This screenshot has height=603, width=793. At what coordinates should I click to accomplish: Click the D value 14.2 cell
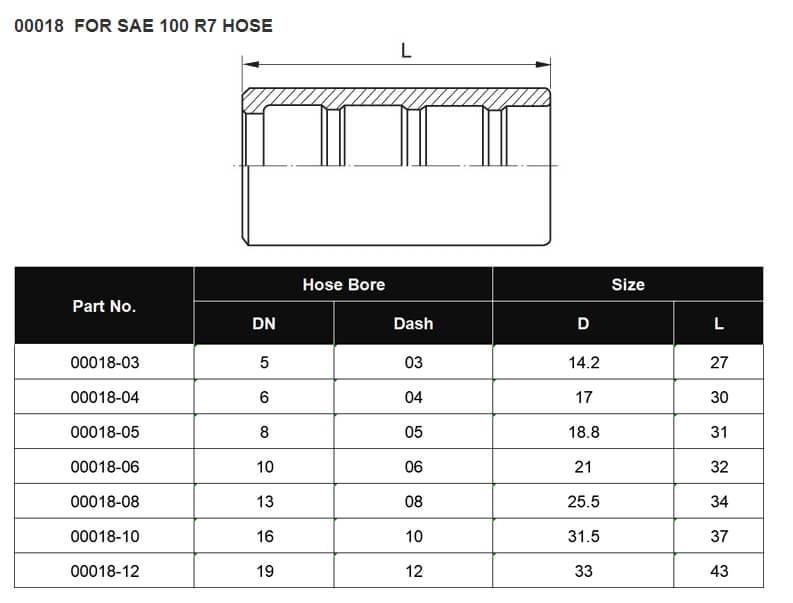(x=583, y=362)
